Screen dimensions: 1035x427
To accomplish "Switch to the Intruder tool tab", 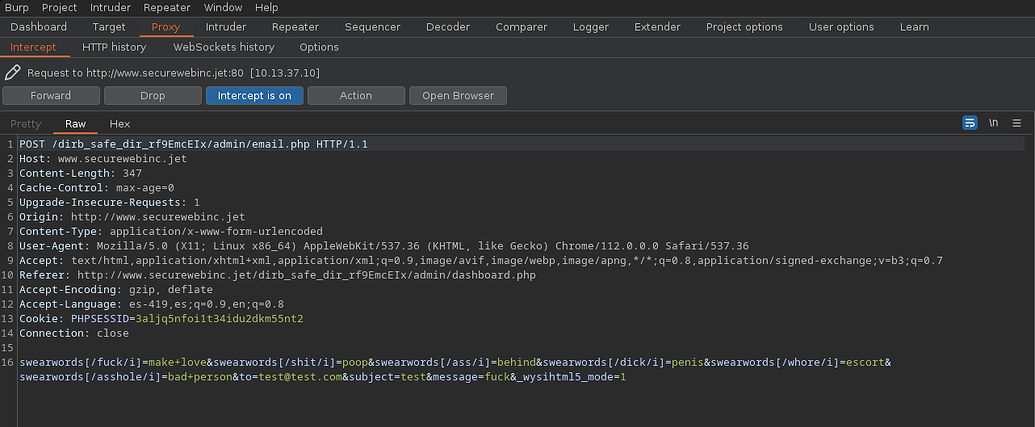I will coord(225,27).
